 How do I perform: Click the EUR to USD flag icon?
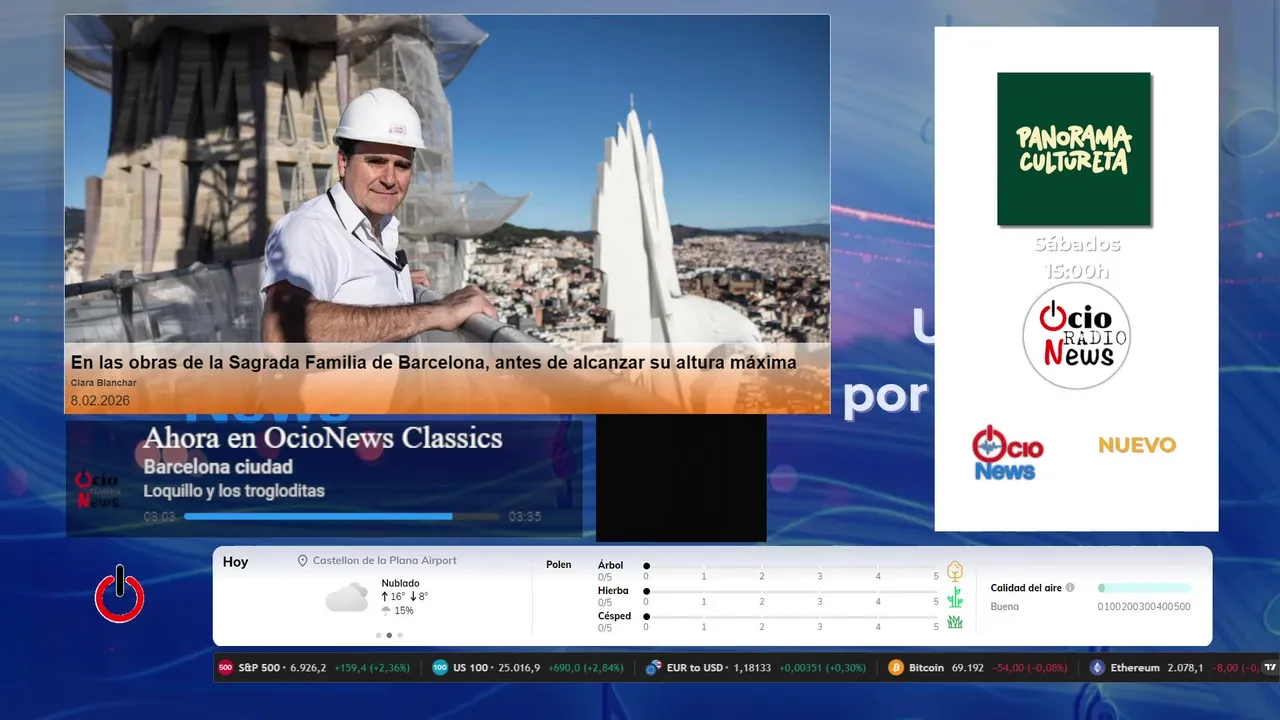point(653,668)
